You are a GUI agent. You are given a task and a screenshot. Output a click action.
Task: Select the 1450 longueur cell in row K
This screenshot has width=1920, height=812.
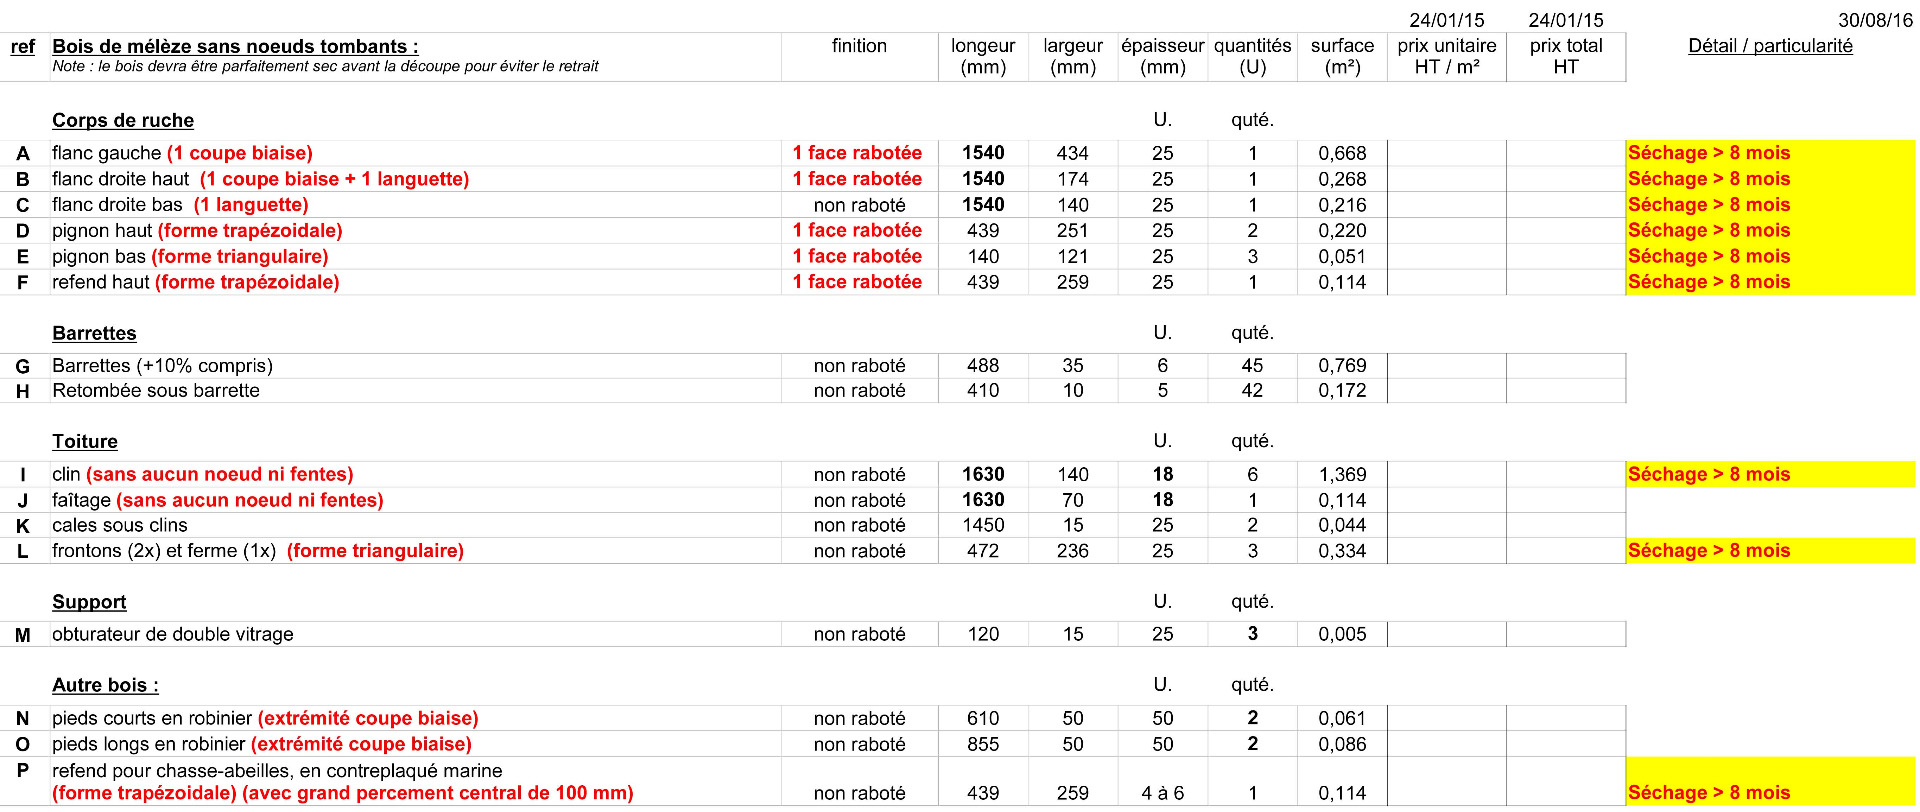(983, 526)
